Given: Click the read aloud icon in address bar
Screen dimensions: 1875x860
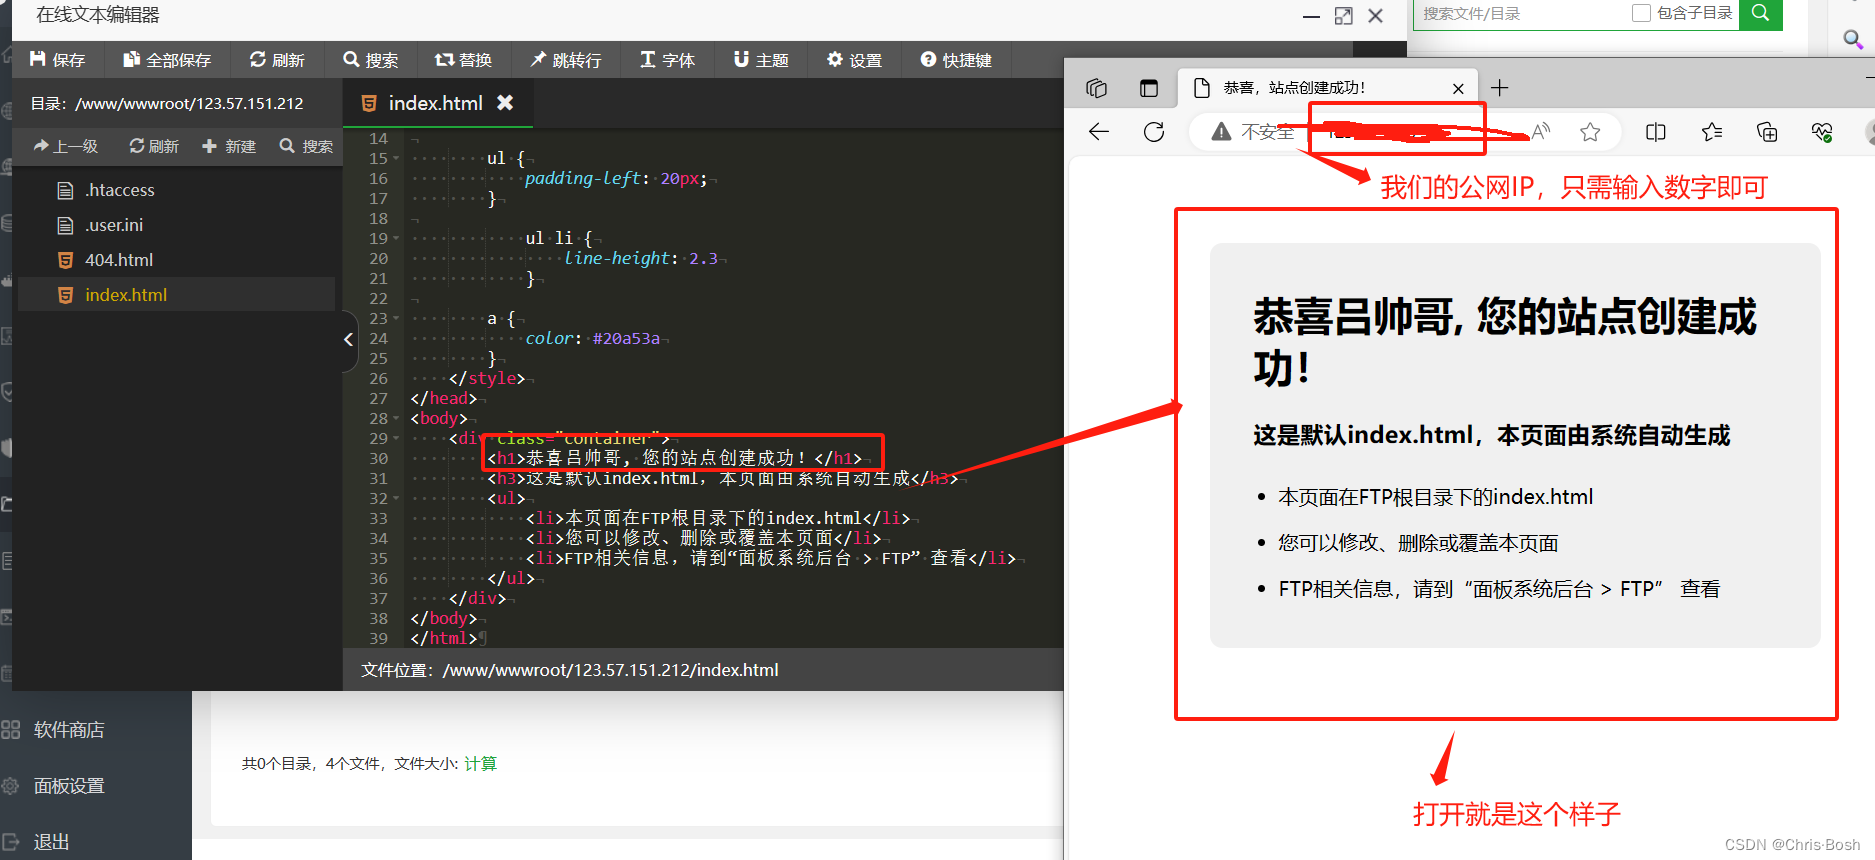Looking at the screenshot, I should coord(1541,132).
